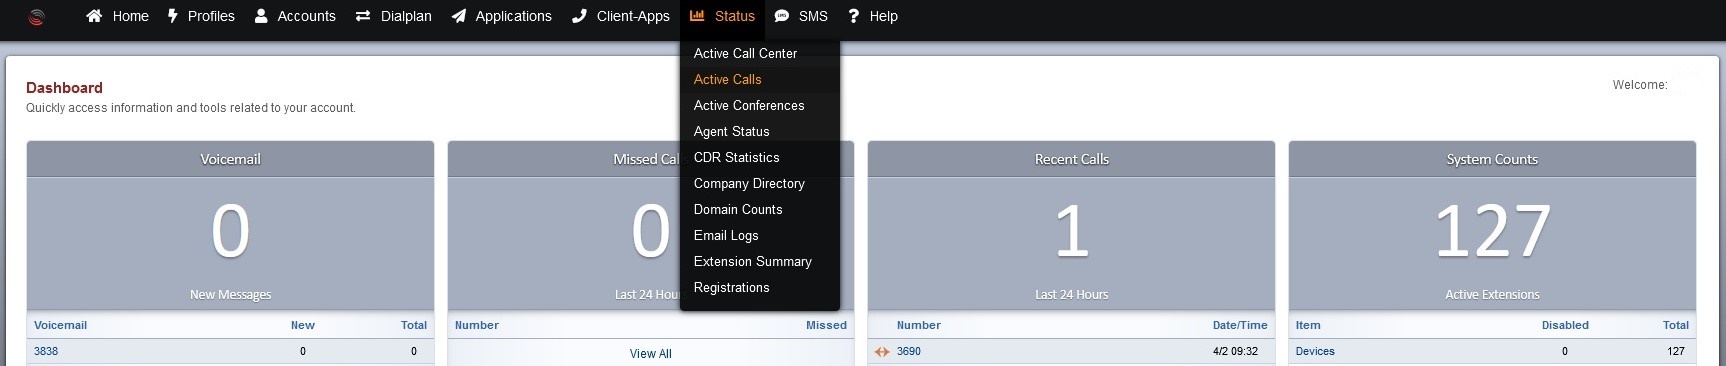This screenshot has width=1726, height=366.
Task: Click the Item column header
Action: pos(1308,325)
